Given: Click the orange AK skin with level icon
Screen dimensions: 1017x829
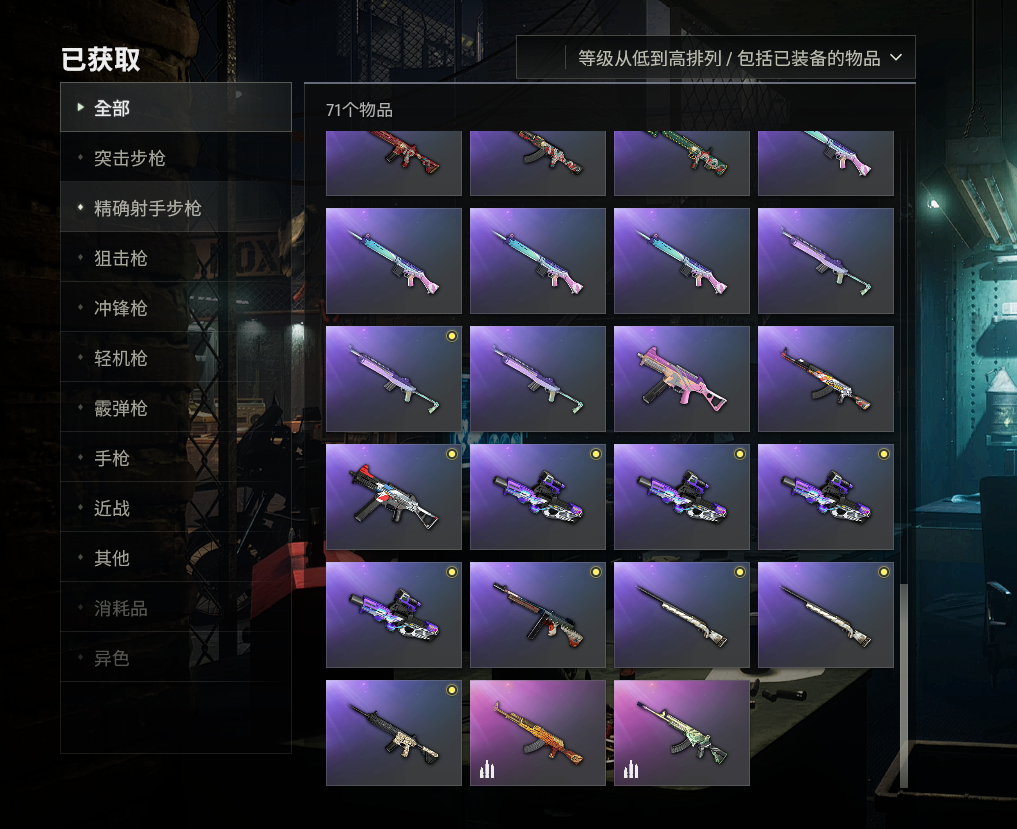Looking at the screenshot, I should [538, 733].
